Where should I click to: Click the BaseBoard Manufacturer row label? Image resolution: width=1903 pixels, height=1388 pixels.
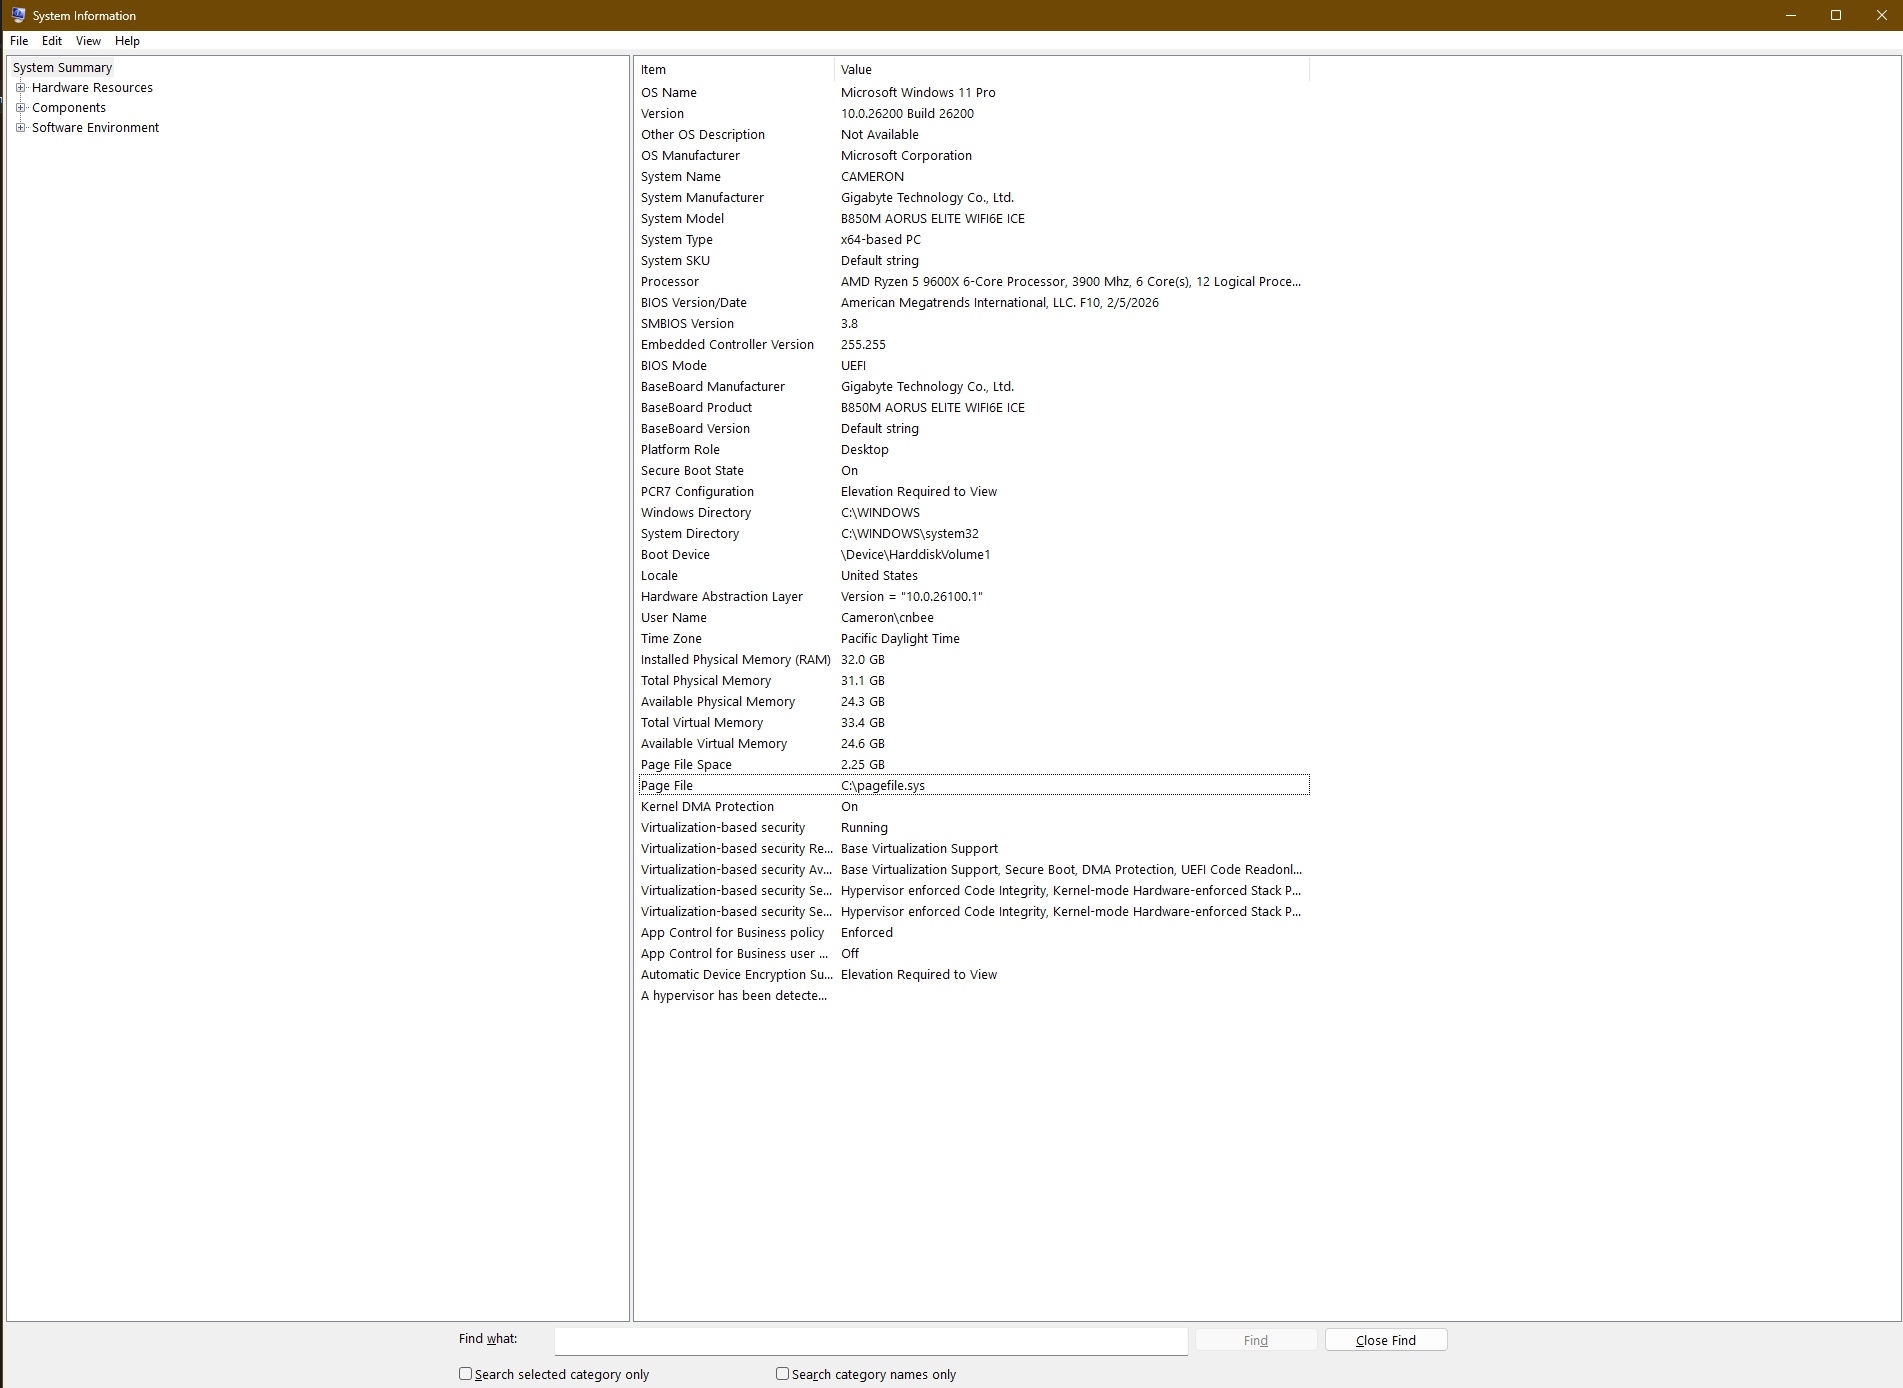[713, 387]
